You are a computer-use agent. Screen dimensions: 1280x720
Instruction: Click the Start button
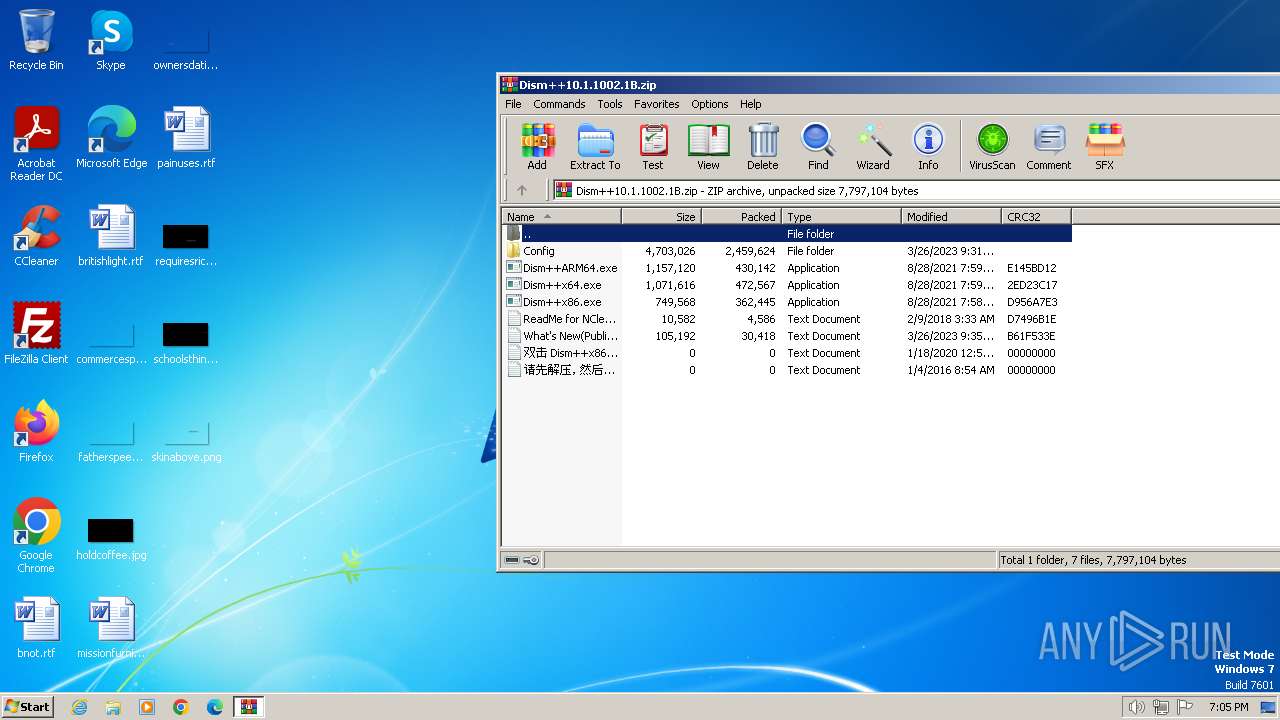click(28, 706)
